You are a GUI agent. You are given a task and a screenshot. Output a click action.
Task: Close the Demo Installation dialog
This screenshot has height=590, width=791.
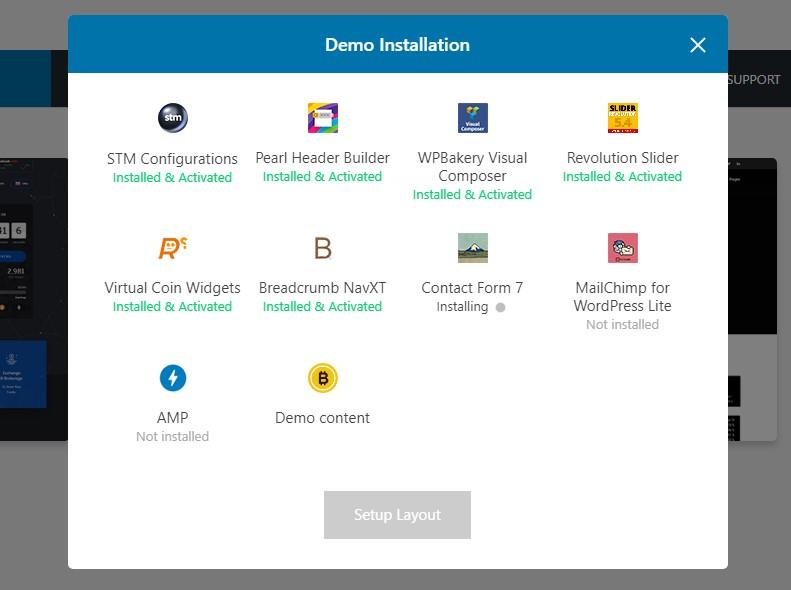[x=697, y=45]
